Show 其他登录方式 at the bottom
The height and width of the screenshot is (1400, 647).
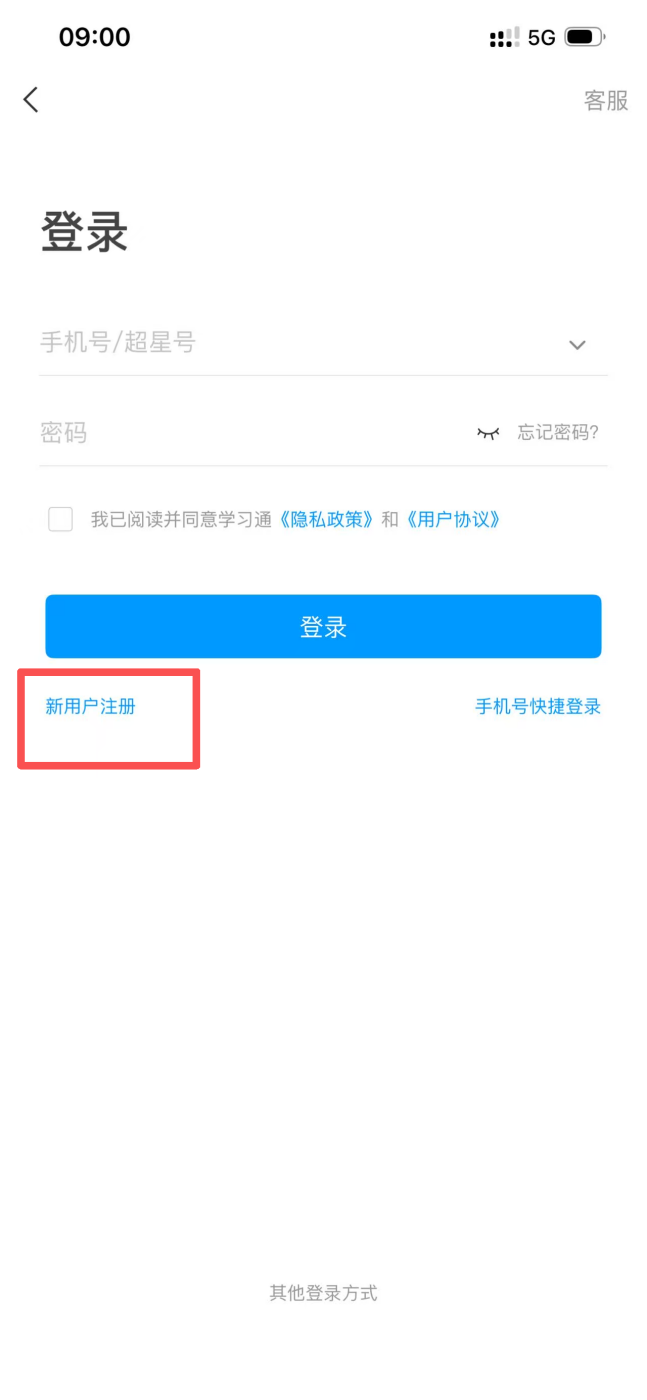click(x=323, y=1293)
